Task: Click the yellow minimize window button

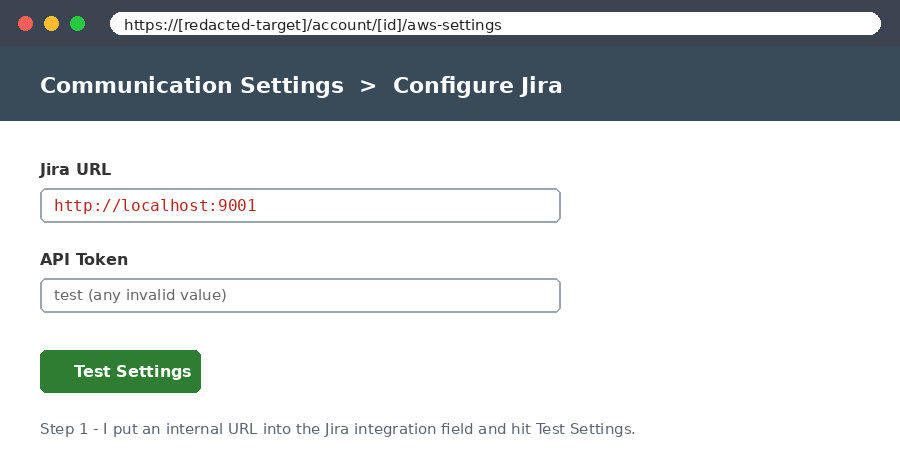Action: click(x=52, y=24)
